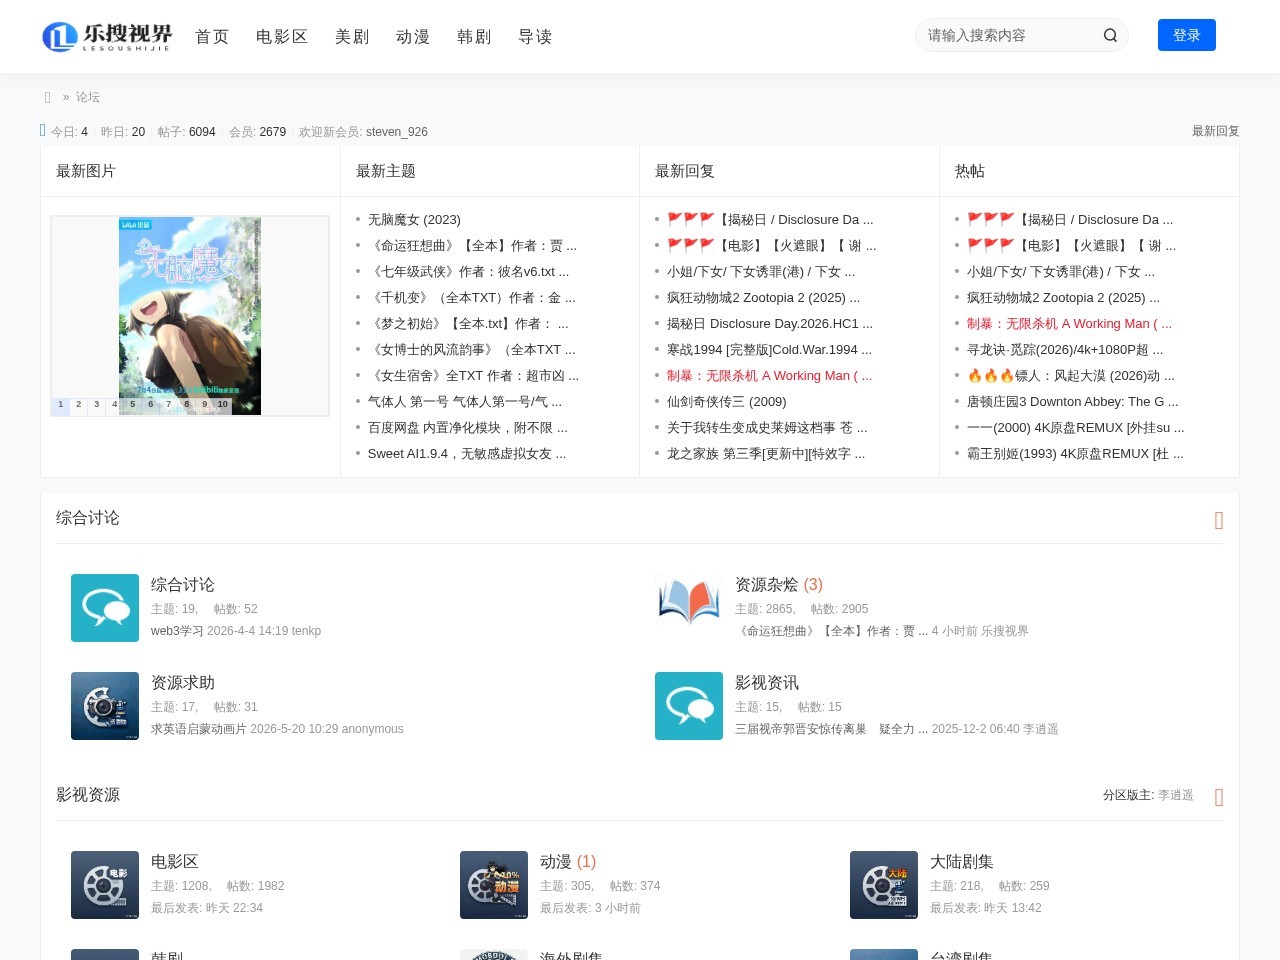Collapse the 综合讨论 section

[x=1219, y=520]
